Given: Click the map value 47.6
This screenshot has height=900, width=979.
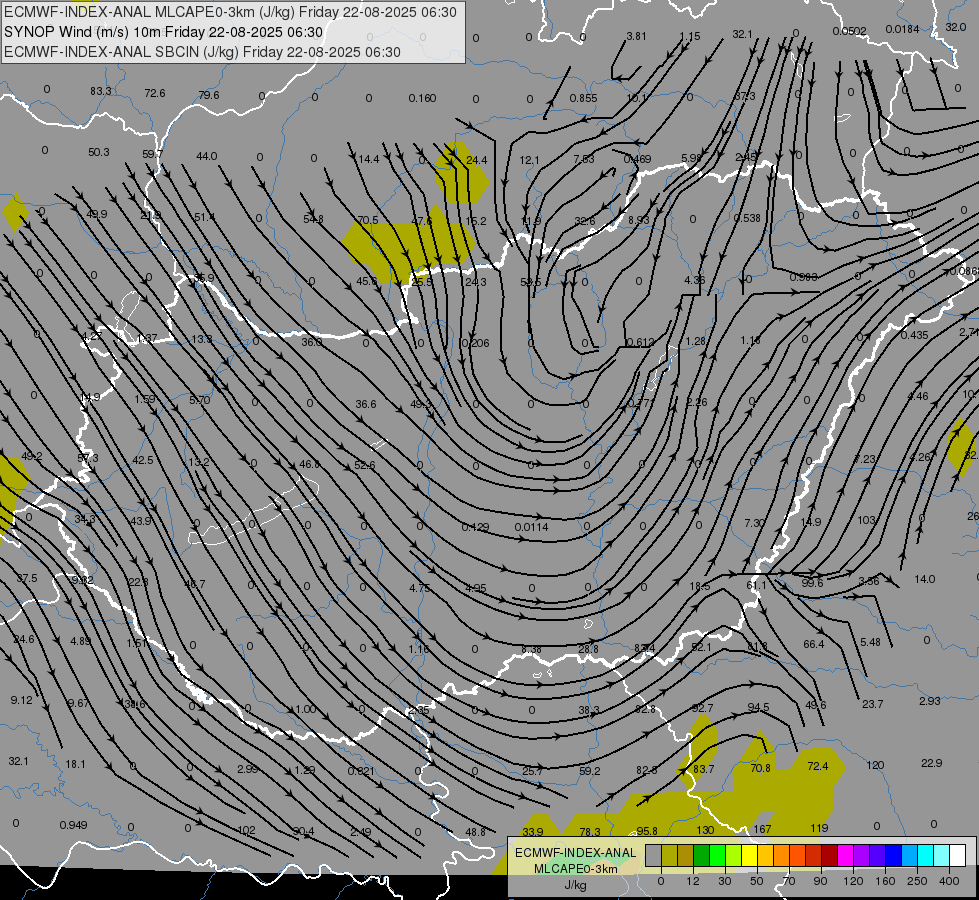Looking at the screenshot, I should [x=421, y=220].
